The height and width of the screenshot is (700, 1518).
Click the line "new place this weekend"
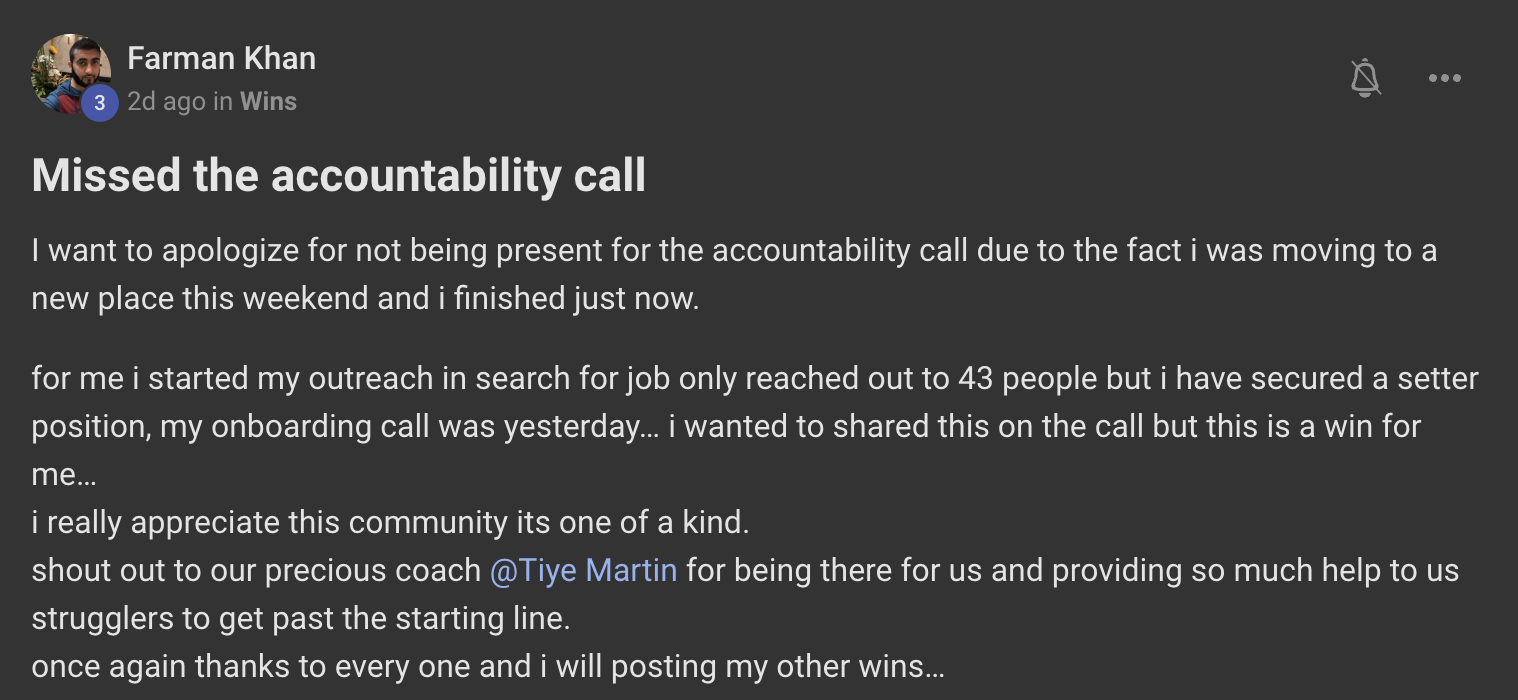365,299
